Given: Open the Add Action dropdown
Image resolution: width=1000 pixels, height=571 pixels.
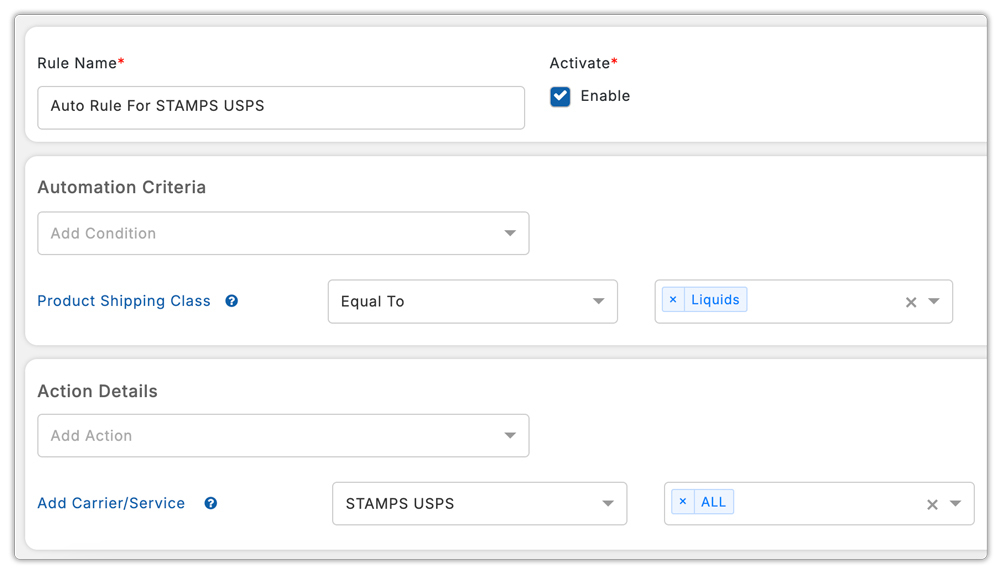Looking at the screenshot, I should click(283, 436).
